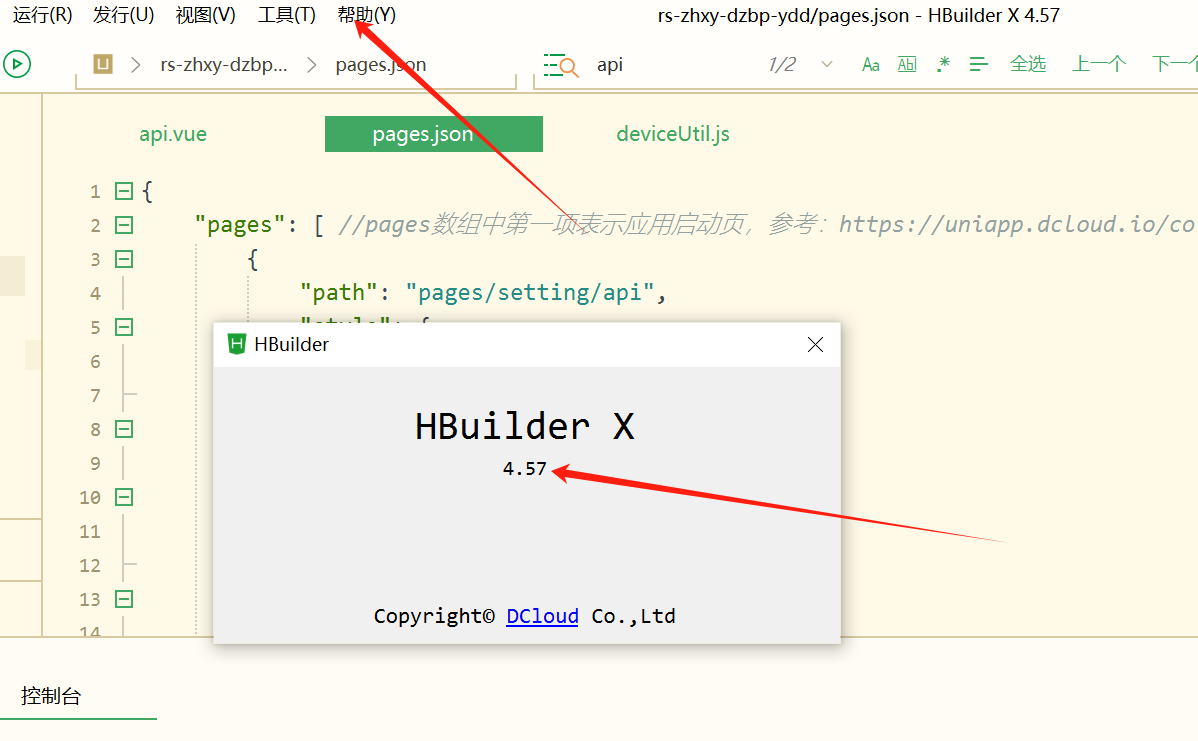
Task: Click the search list magnifier icon
Action: (x=561, y=65)
